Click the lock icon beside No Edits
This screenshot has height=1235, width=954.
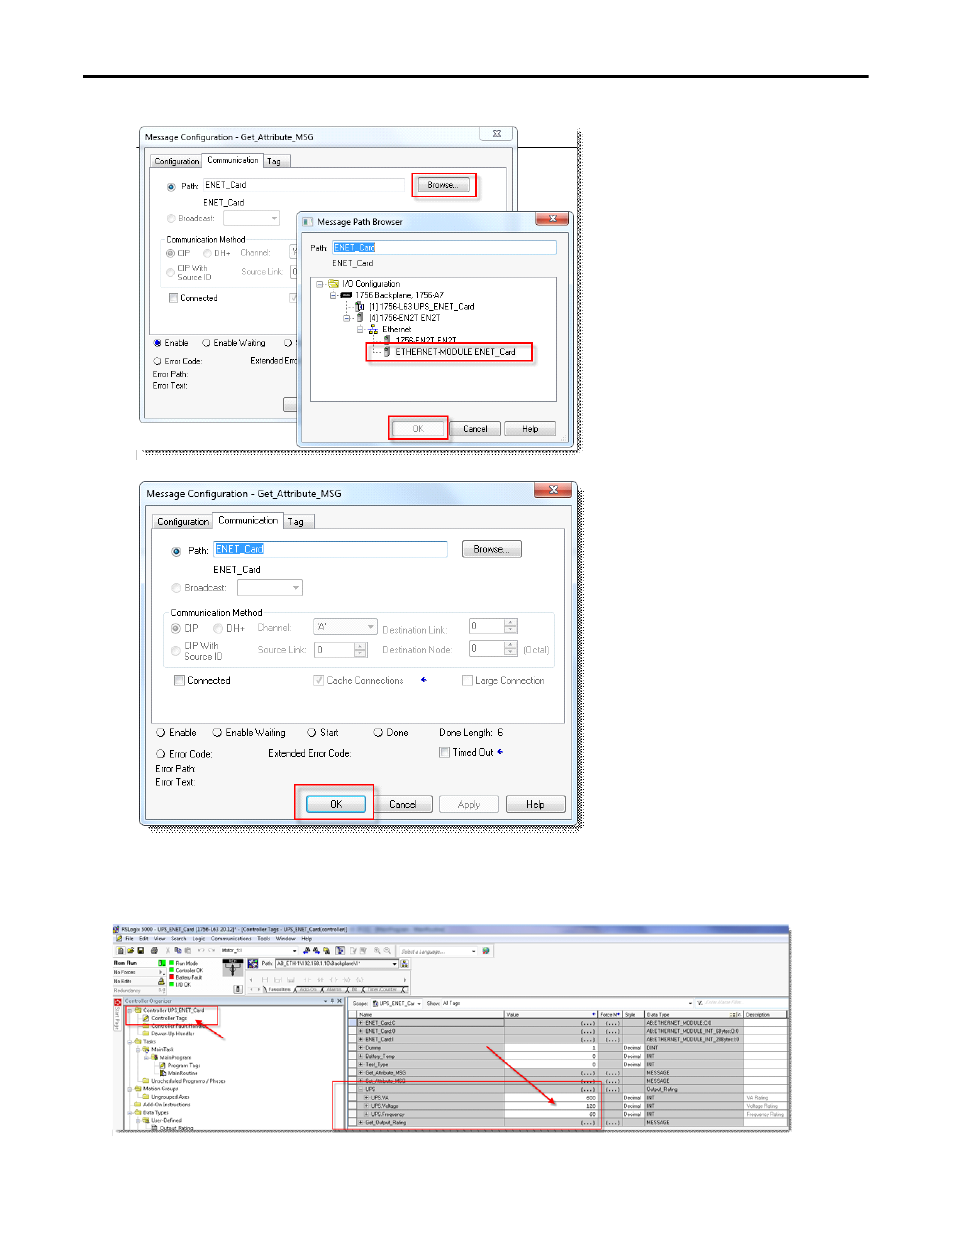coord(161,981)
